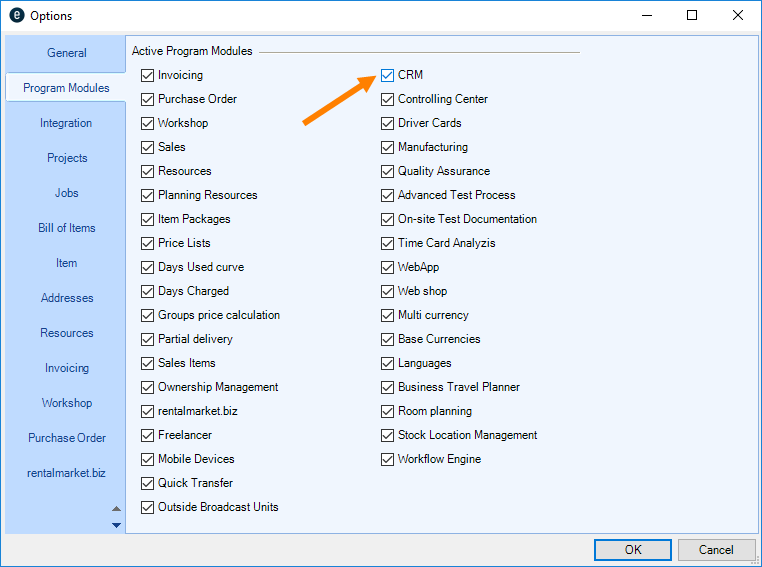Uncheck Days Used curve module
Screen dimensions: 762x567
pos(148,267)
